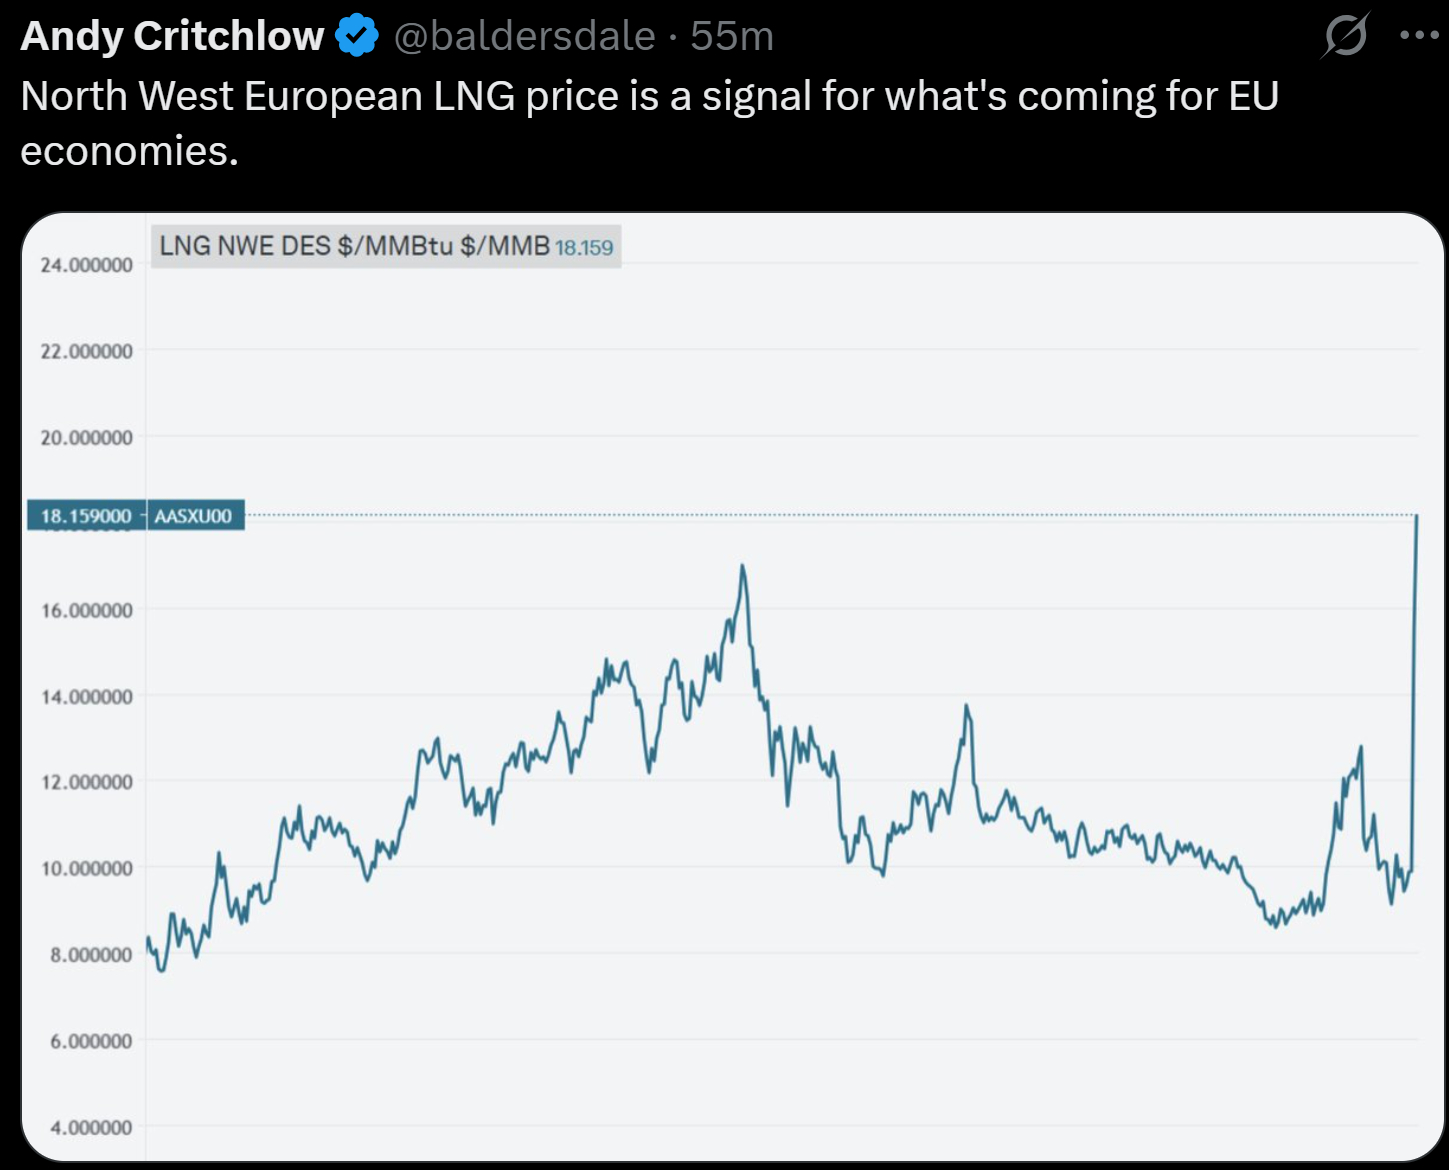Click the Grok explain post icon
1449x1170 pixels.
[1345, 37]
